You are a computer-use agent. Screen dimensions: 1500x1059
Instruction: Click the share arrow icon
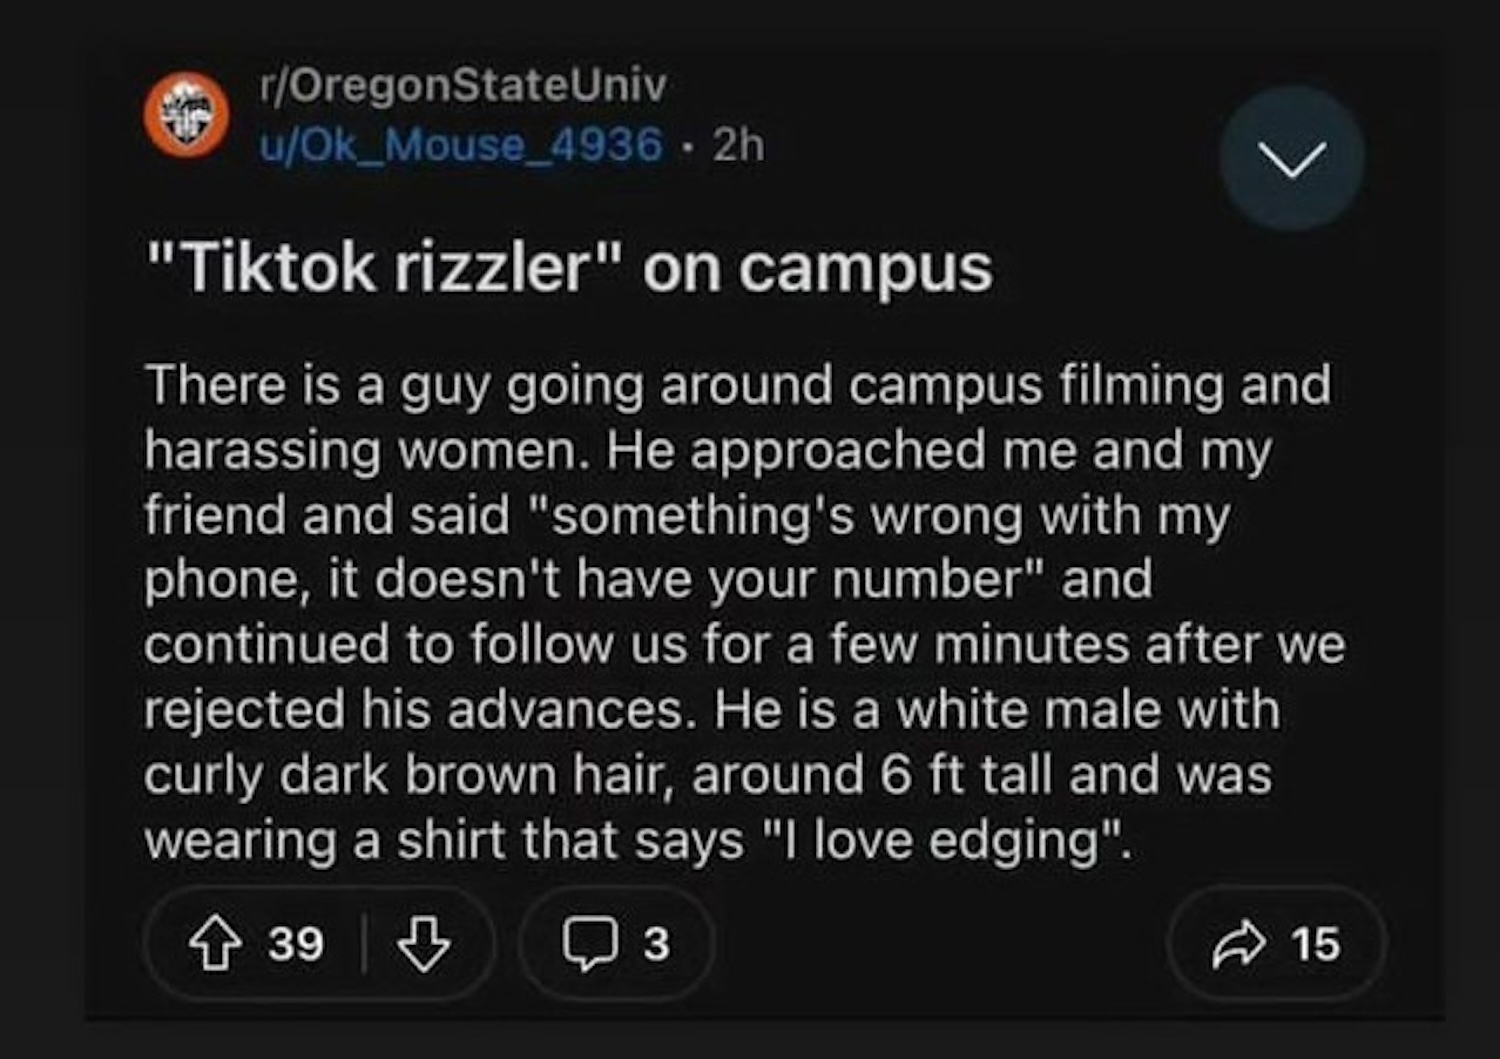[1238, 945]
